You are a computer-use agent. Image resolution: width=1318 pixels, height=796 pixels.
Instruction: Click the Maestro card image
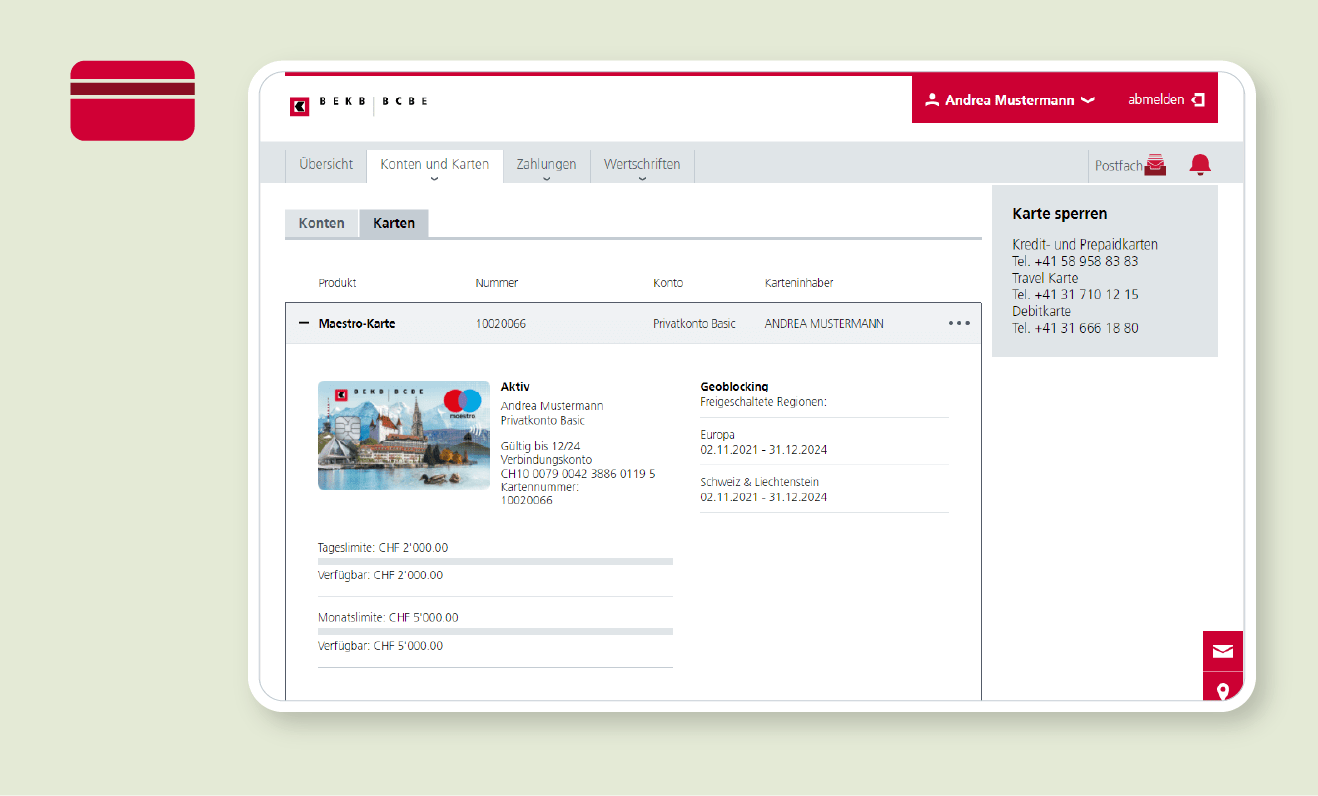(x=404, y=435)
